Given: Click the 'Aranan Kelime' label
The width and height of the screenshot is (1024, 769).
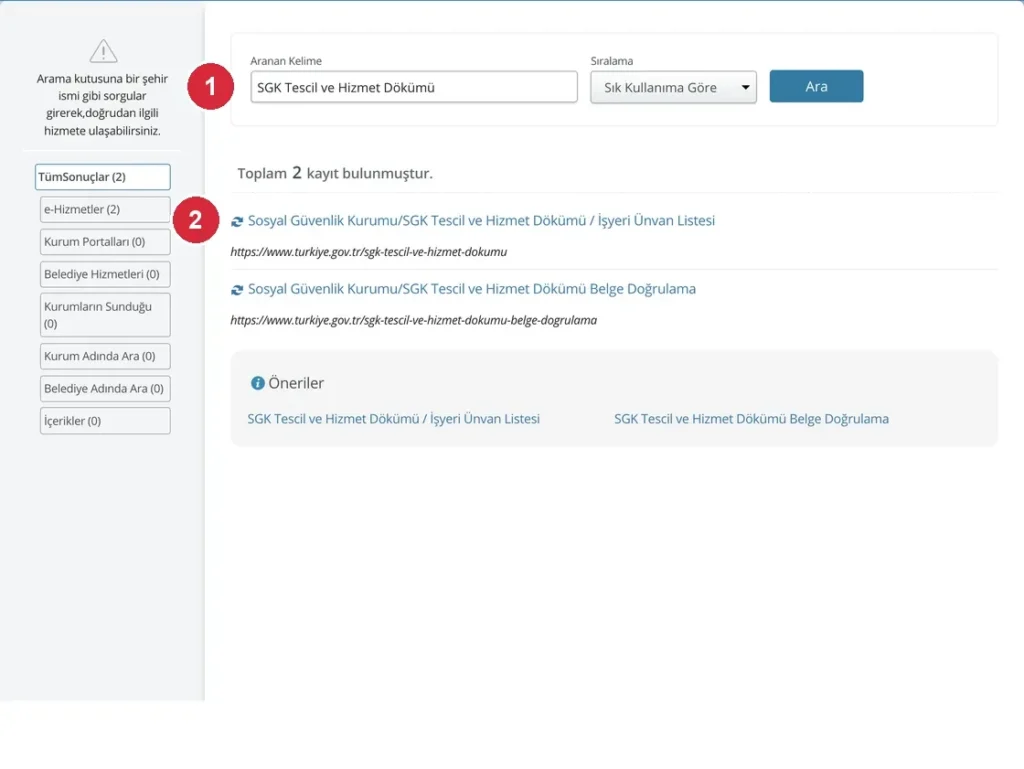Looking at the screenshot, I should coord(286,61).
